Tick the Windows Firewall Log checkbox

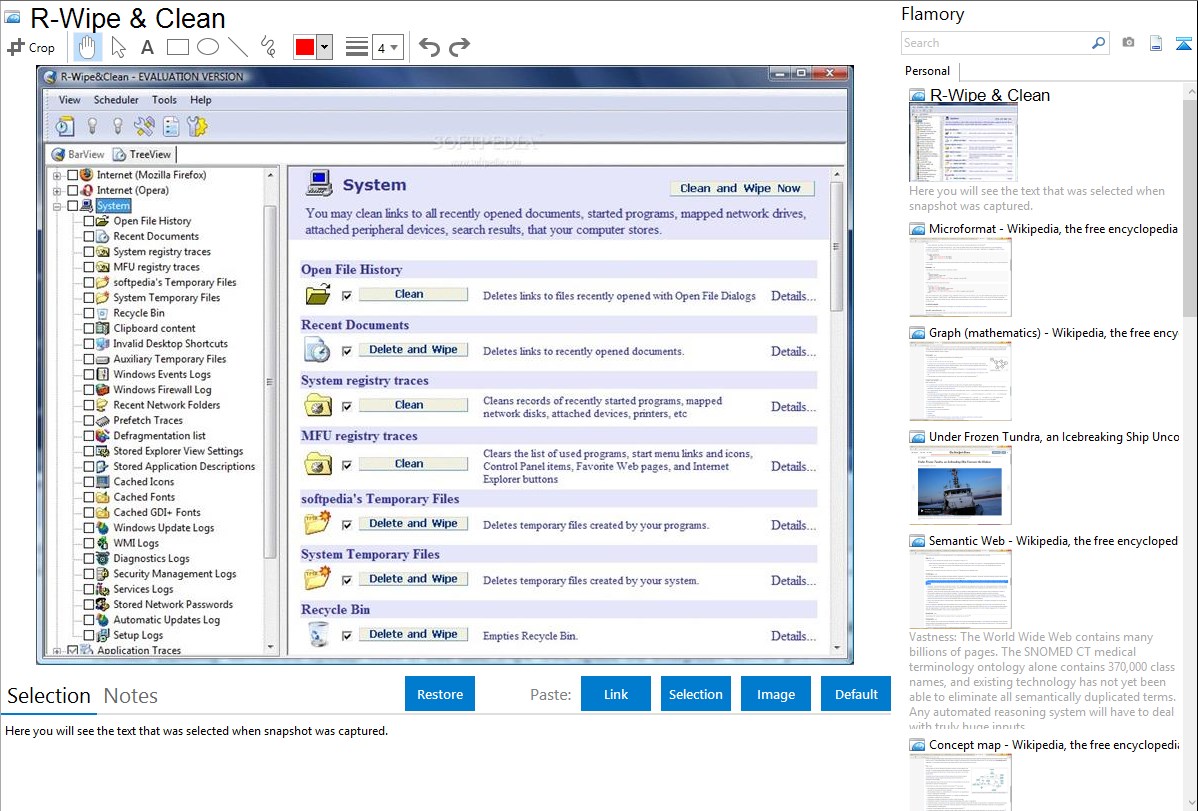point(89,390)
